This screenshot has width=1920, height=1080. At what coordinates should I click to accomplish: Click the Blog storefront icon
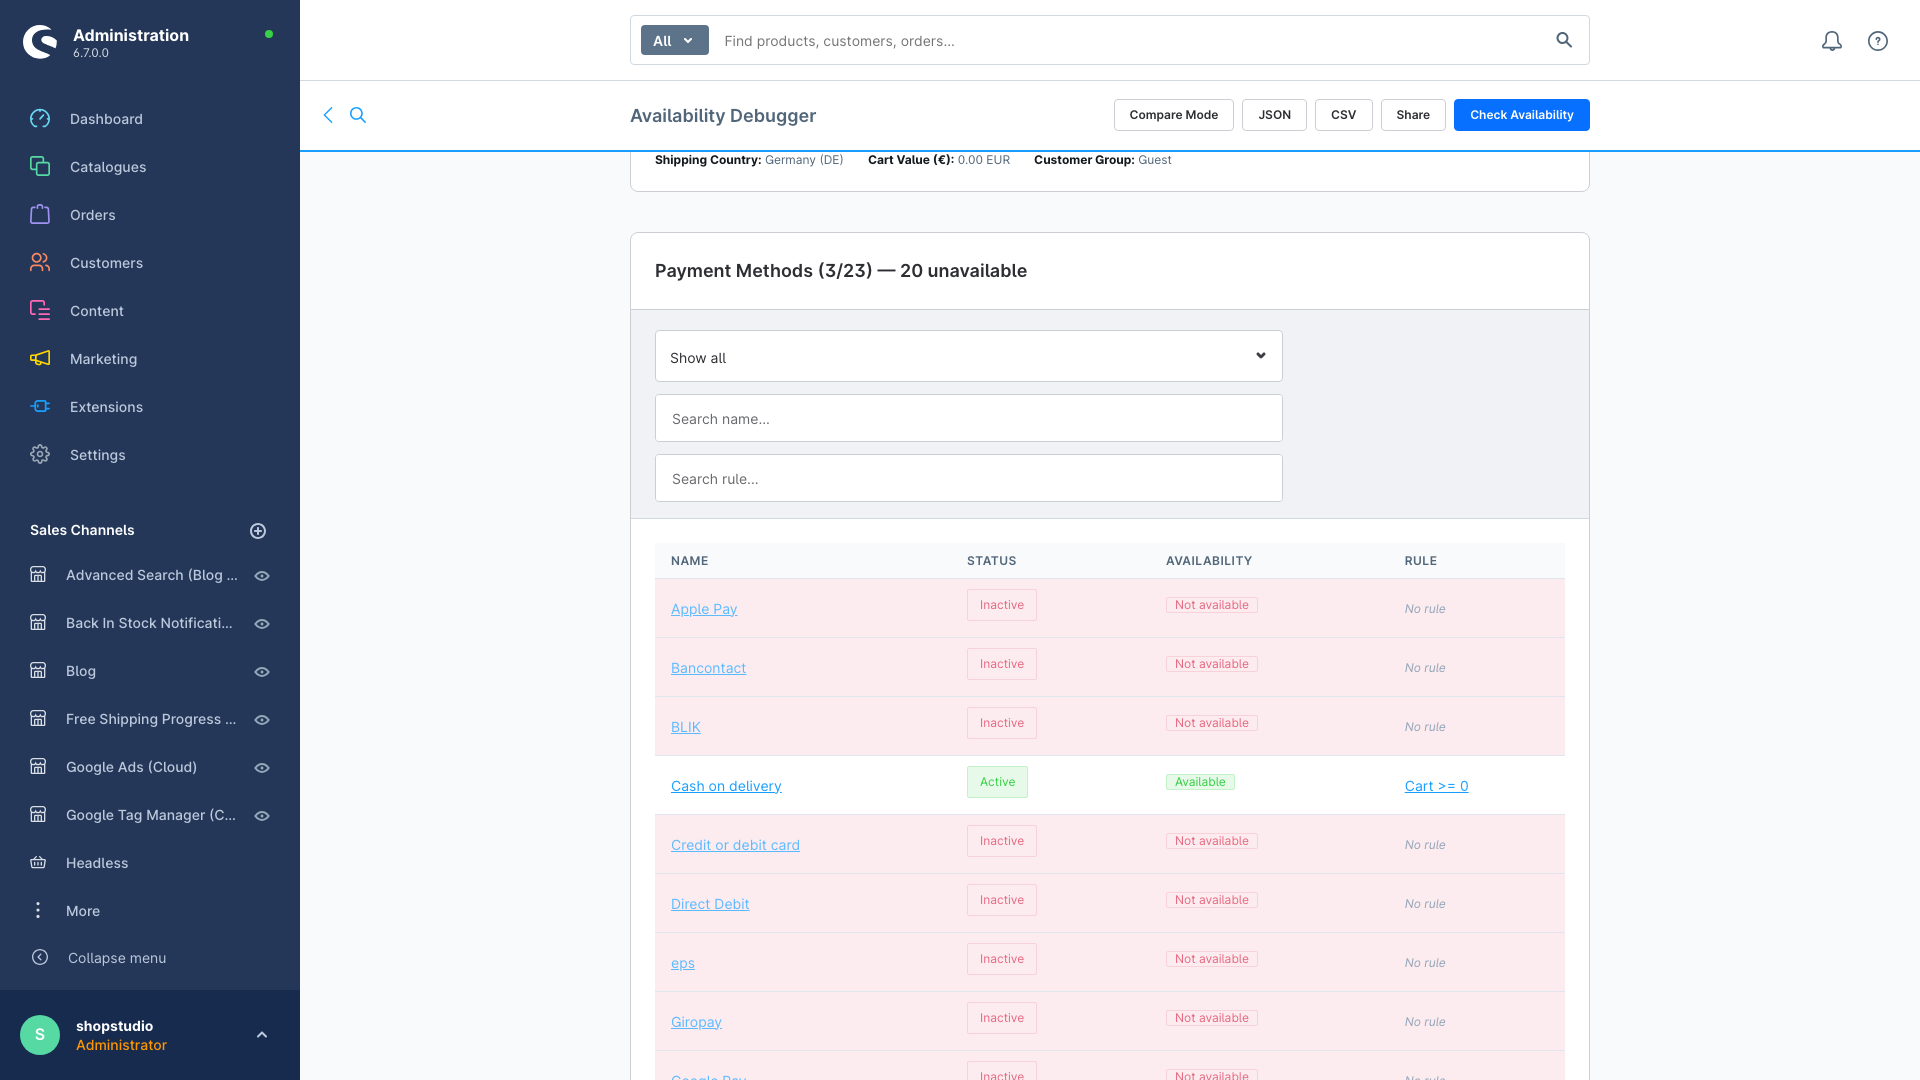pos(38,671)
